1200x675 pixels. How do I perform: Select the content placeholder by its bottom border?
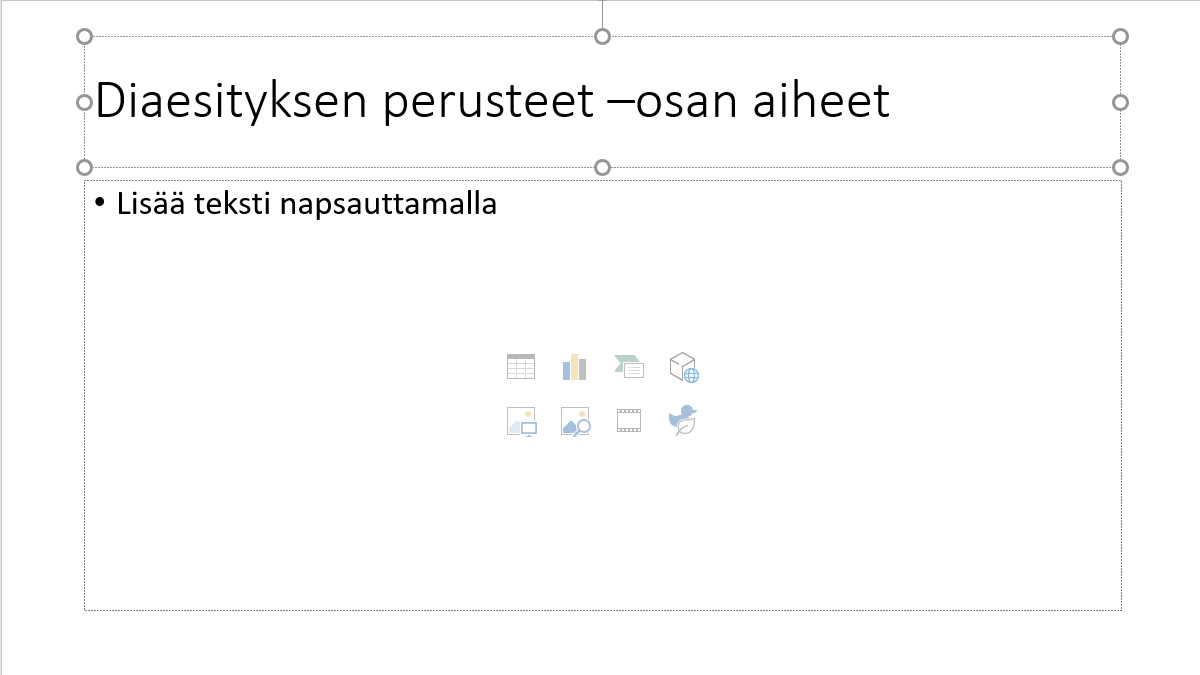pyautogui.click(x=602, y=609)
